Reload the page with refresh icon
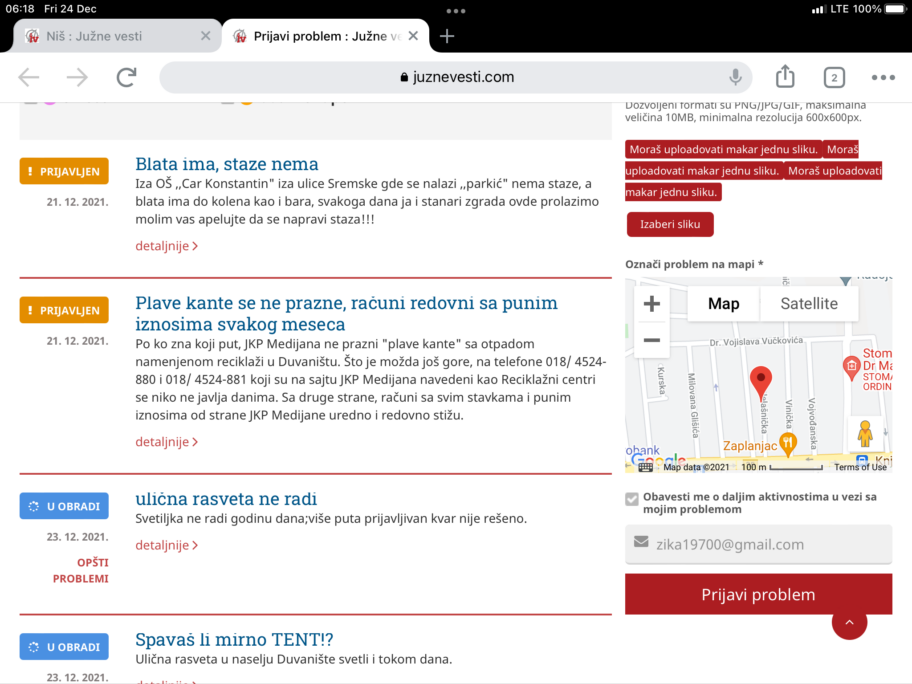The width and height of the screenshot is (912, 684). (x=126, y=77)
